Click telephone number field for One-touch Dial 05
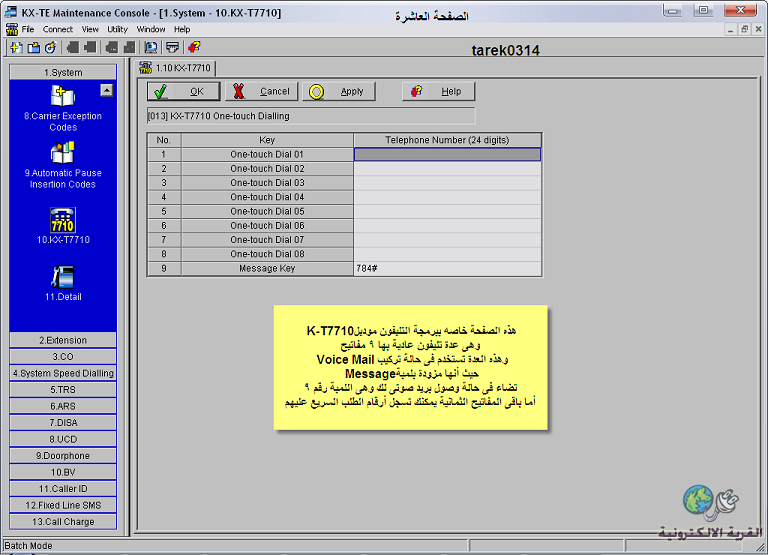Screen dimensions: 768x555 coord(447,211)
